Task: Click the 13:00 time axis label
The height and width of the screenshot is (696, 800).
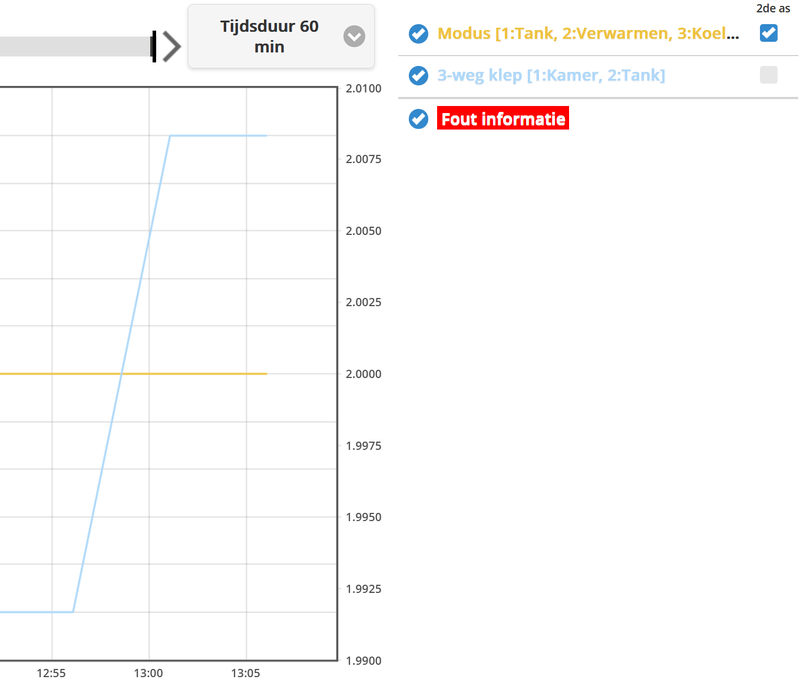Action: tap(148, 674)
